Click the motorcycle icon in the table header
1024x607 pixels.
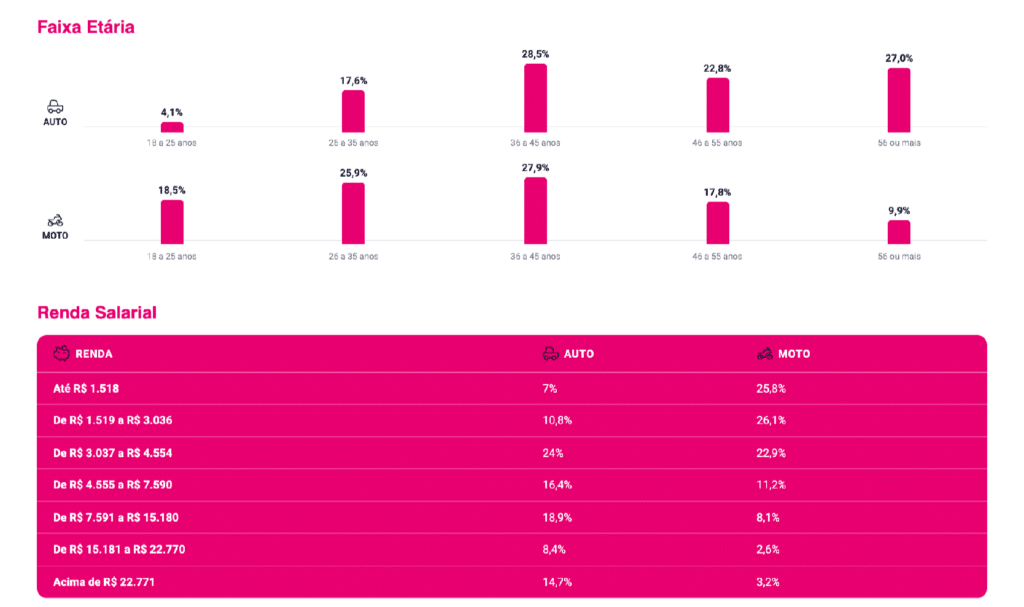point(765,353)
